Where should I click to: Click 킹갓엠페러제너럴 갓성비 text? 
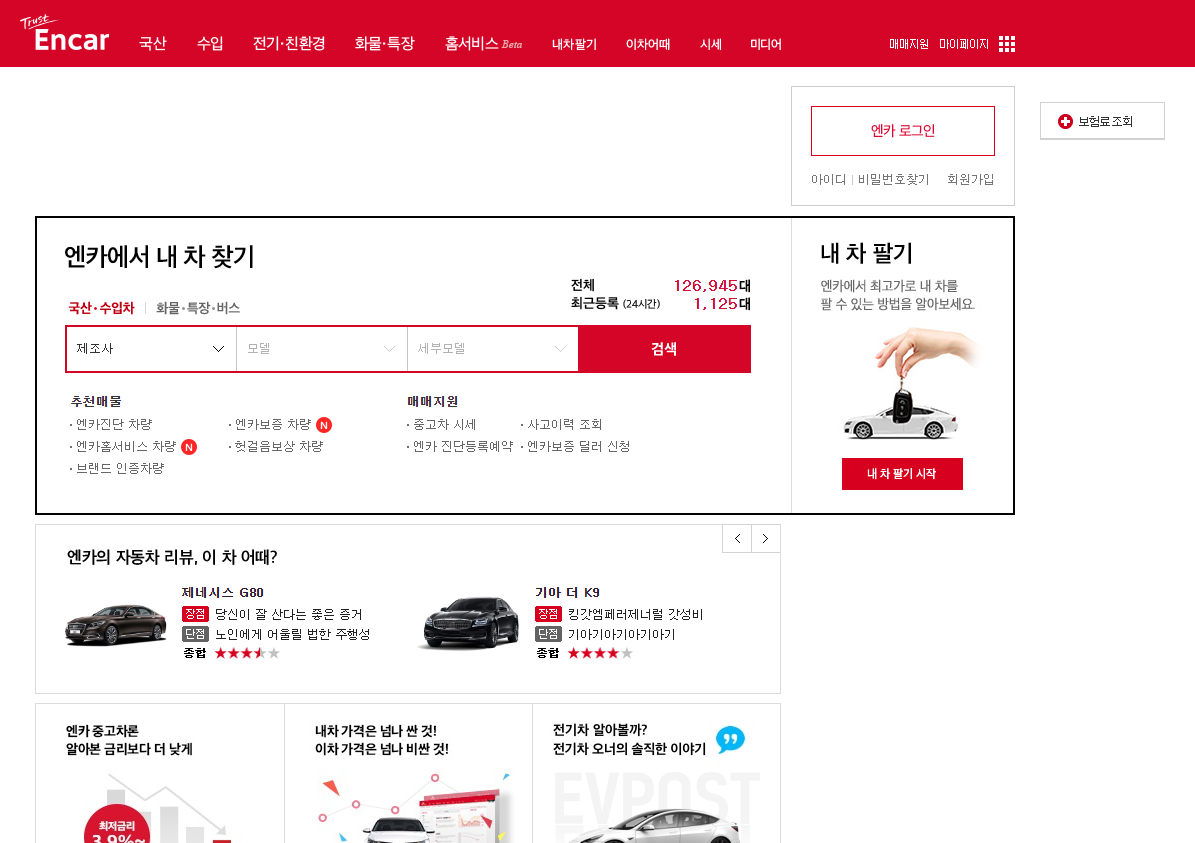click(635, 614)
